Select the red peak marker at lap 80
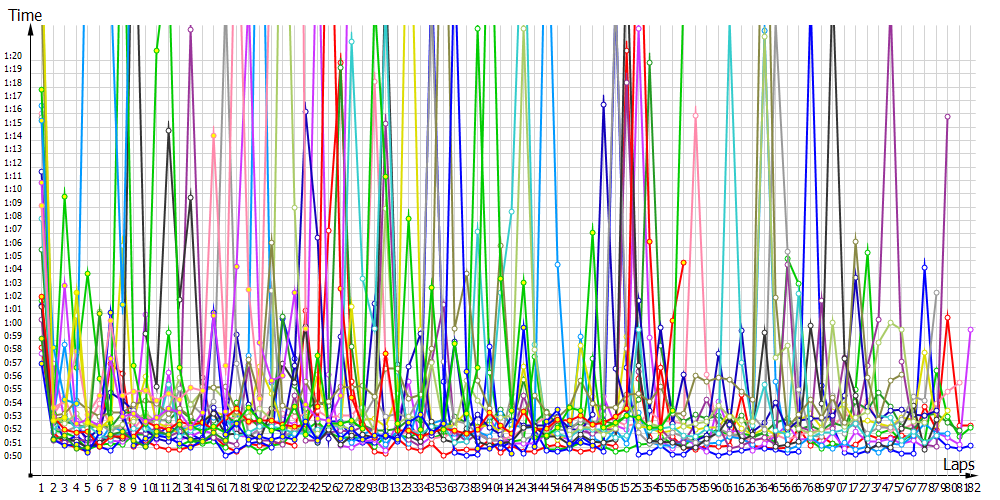This screenshot has height=500, width=1000. pyautogui.click(x=947, y=317)
